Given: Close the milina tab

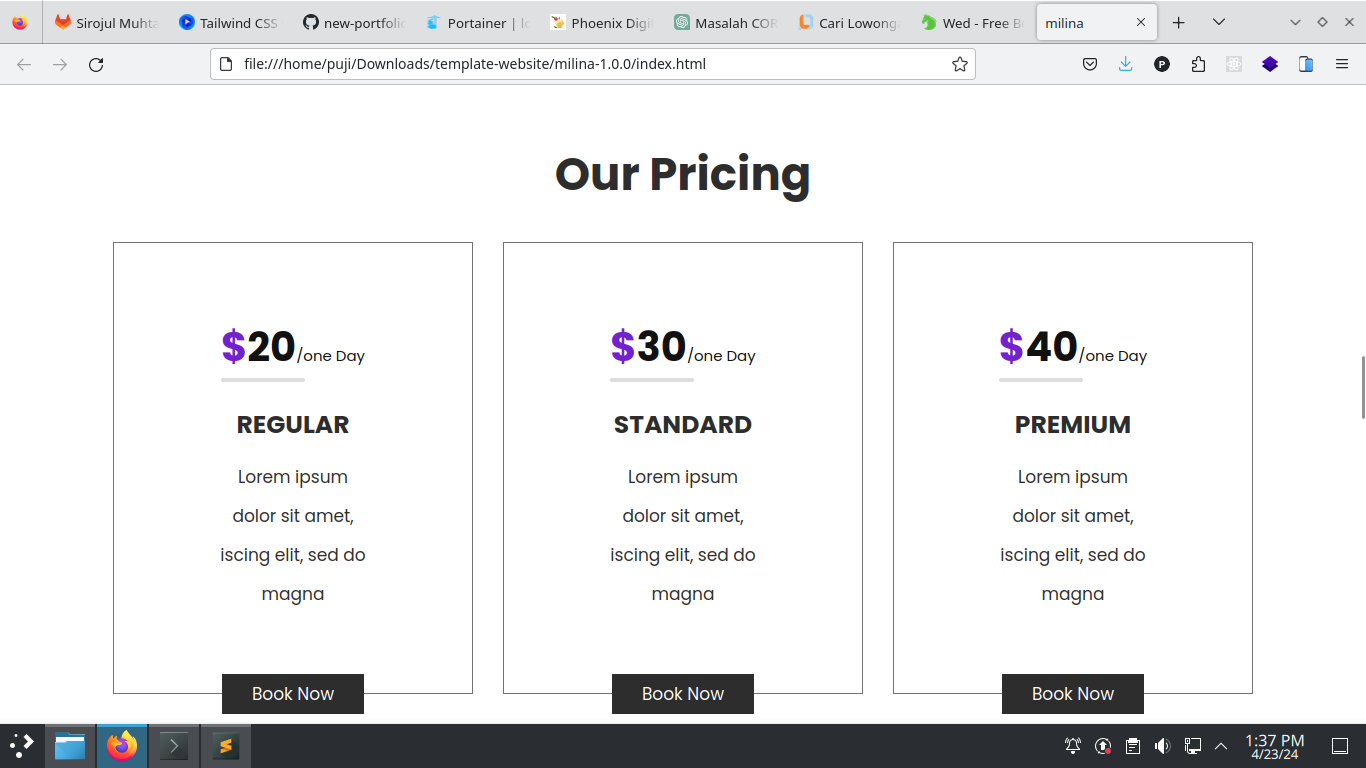Looking at the screenshot, I should (x=1141, y=22).
